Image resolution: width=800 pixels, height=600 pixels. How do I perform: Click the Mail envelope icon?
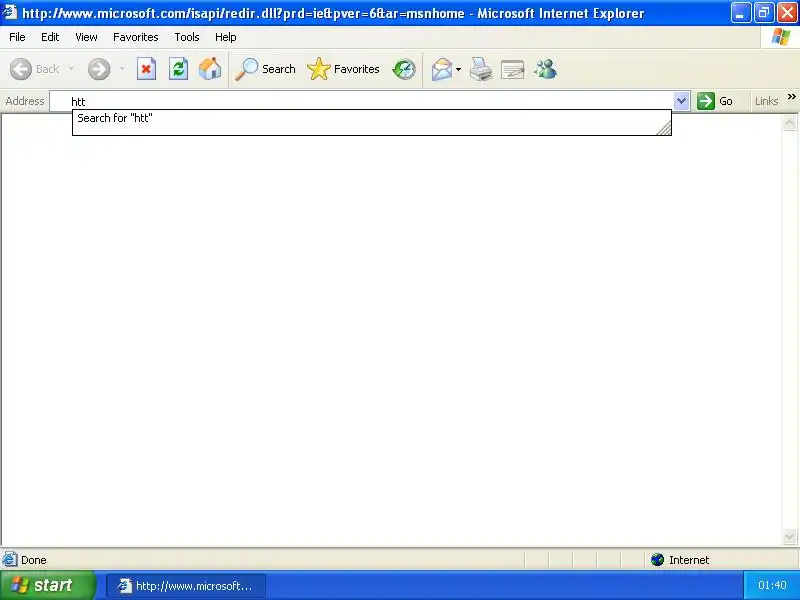[x=441, y=69]
